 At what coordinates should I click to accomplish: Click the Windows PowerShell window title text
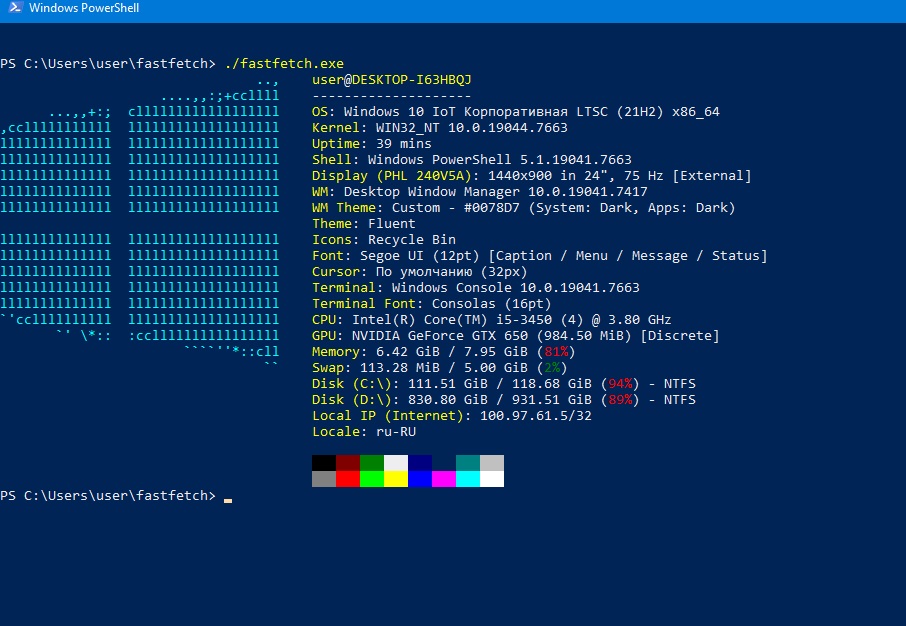pyautogui.click(x=84, y=8)
